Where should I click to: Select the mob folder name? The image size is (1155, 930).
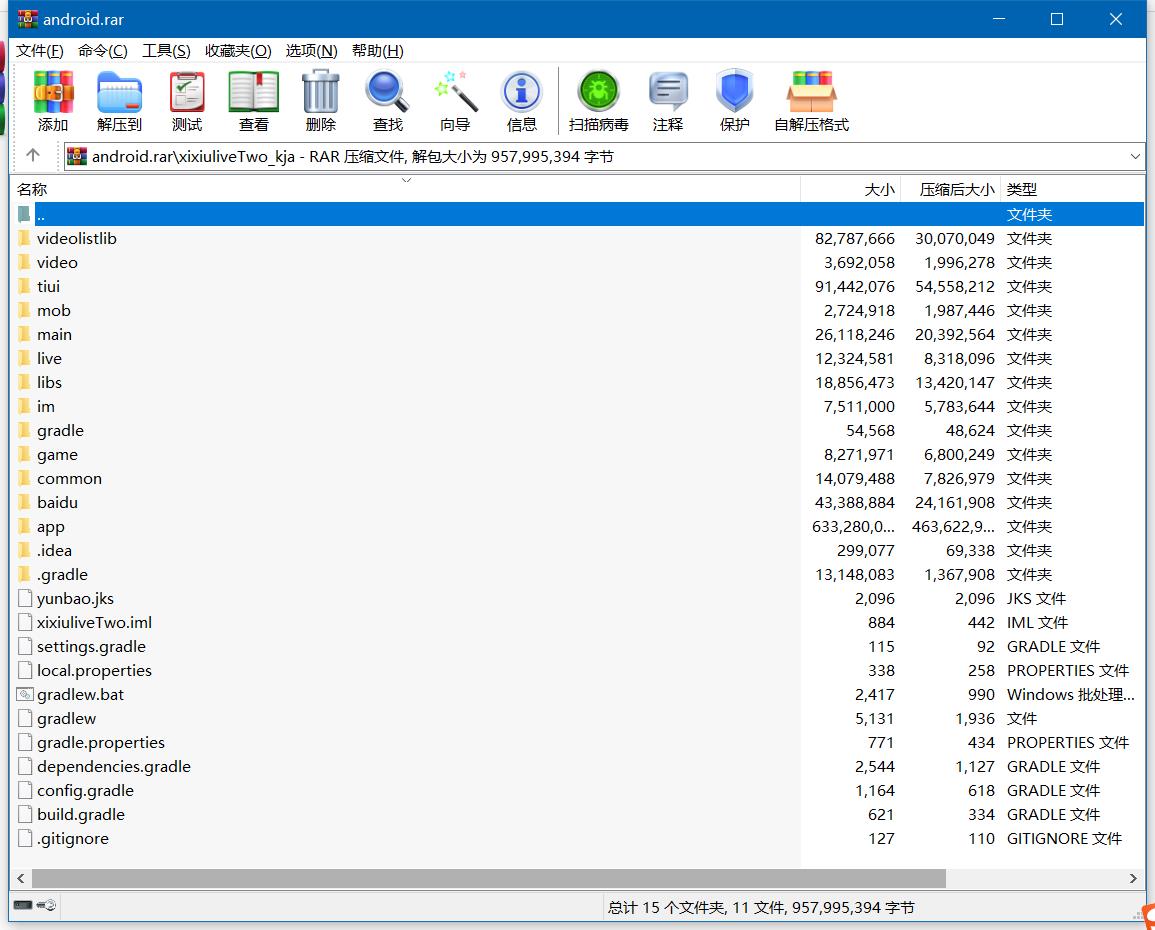(x=54, y=310)
